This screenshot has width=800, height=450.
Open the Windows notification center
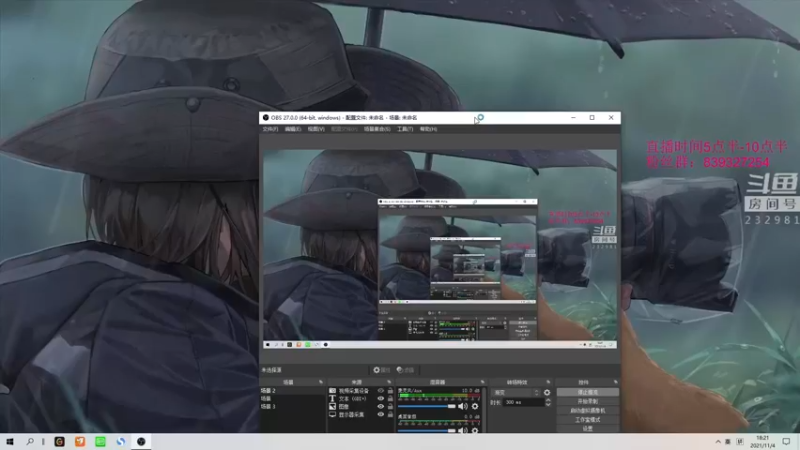786,441
